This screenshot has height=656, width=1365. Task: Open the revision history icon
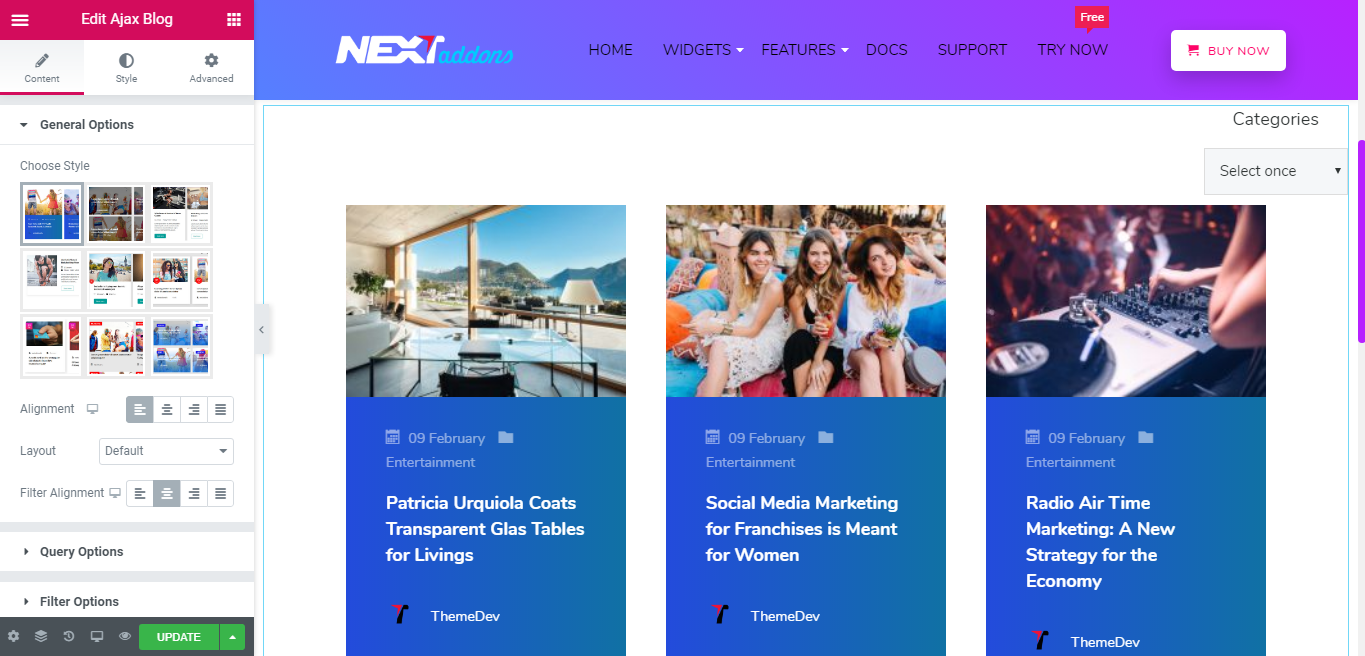69,636
